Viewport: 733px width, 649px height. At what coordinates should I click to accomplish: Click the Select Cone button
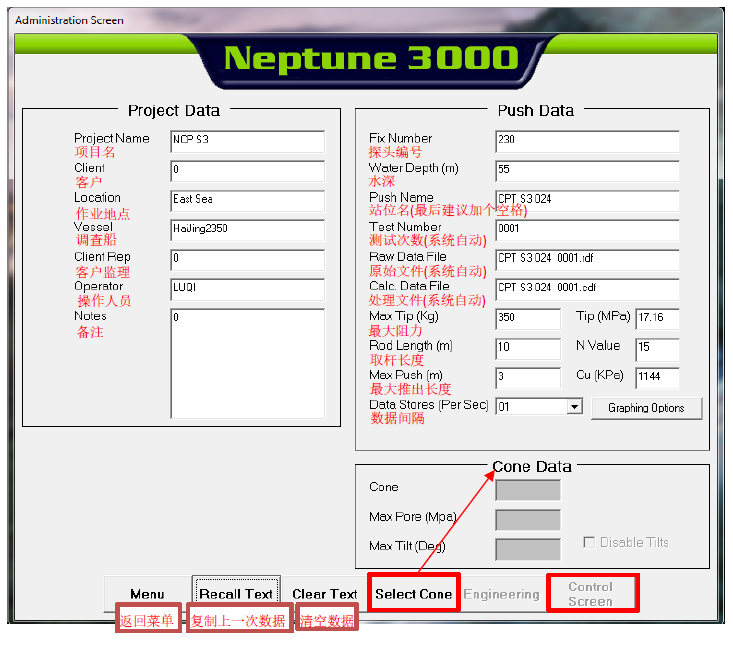414,594
